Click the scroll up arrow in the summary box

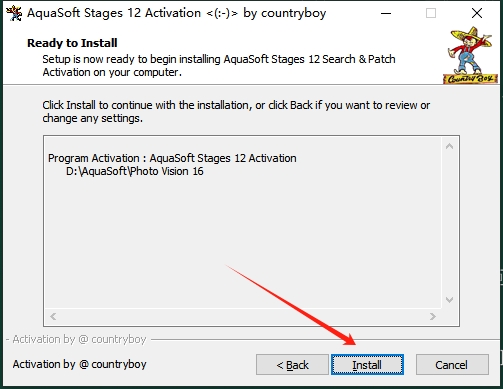(449, 146)
